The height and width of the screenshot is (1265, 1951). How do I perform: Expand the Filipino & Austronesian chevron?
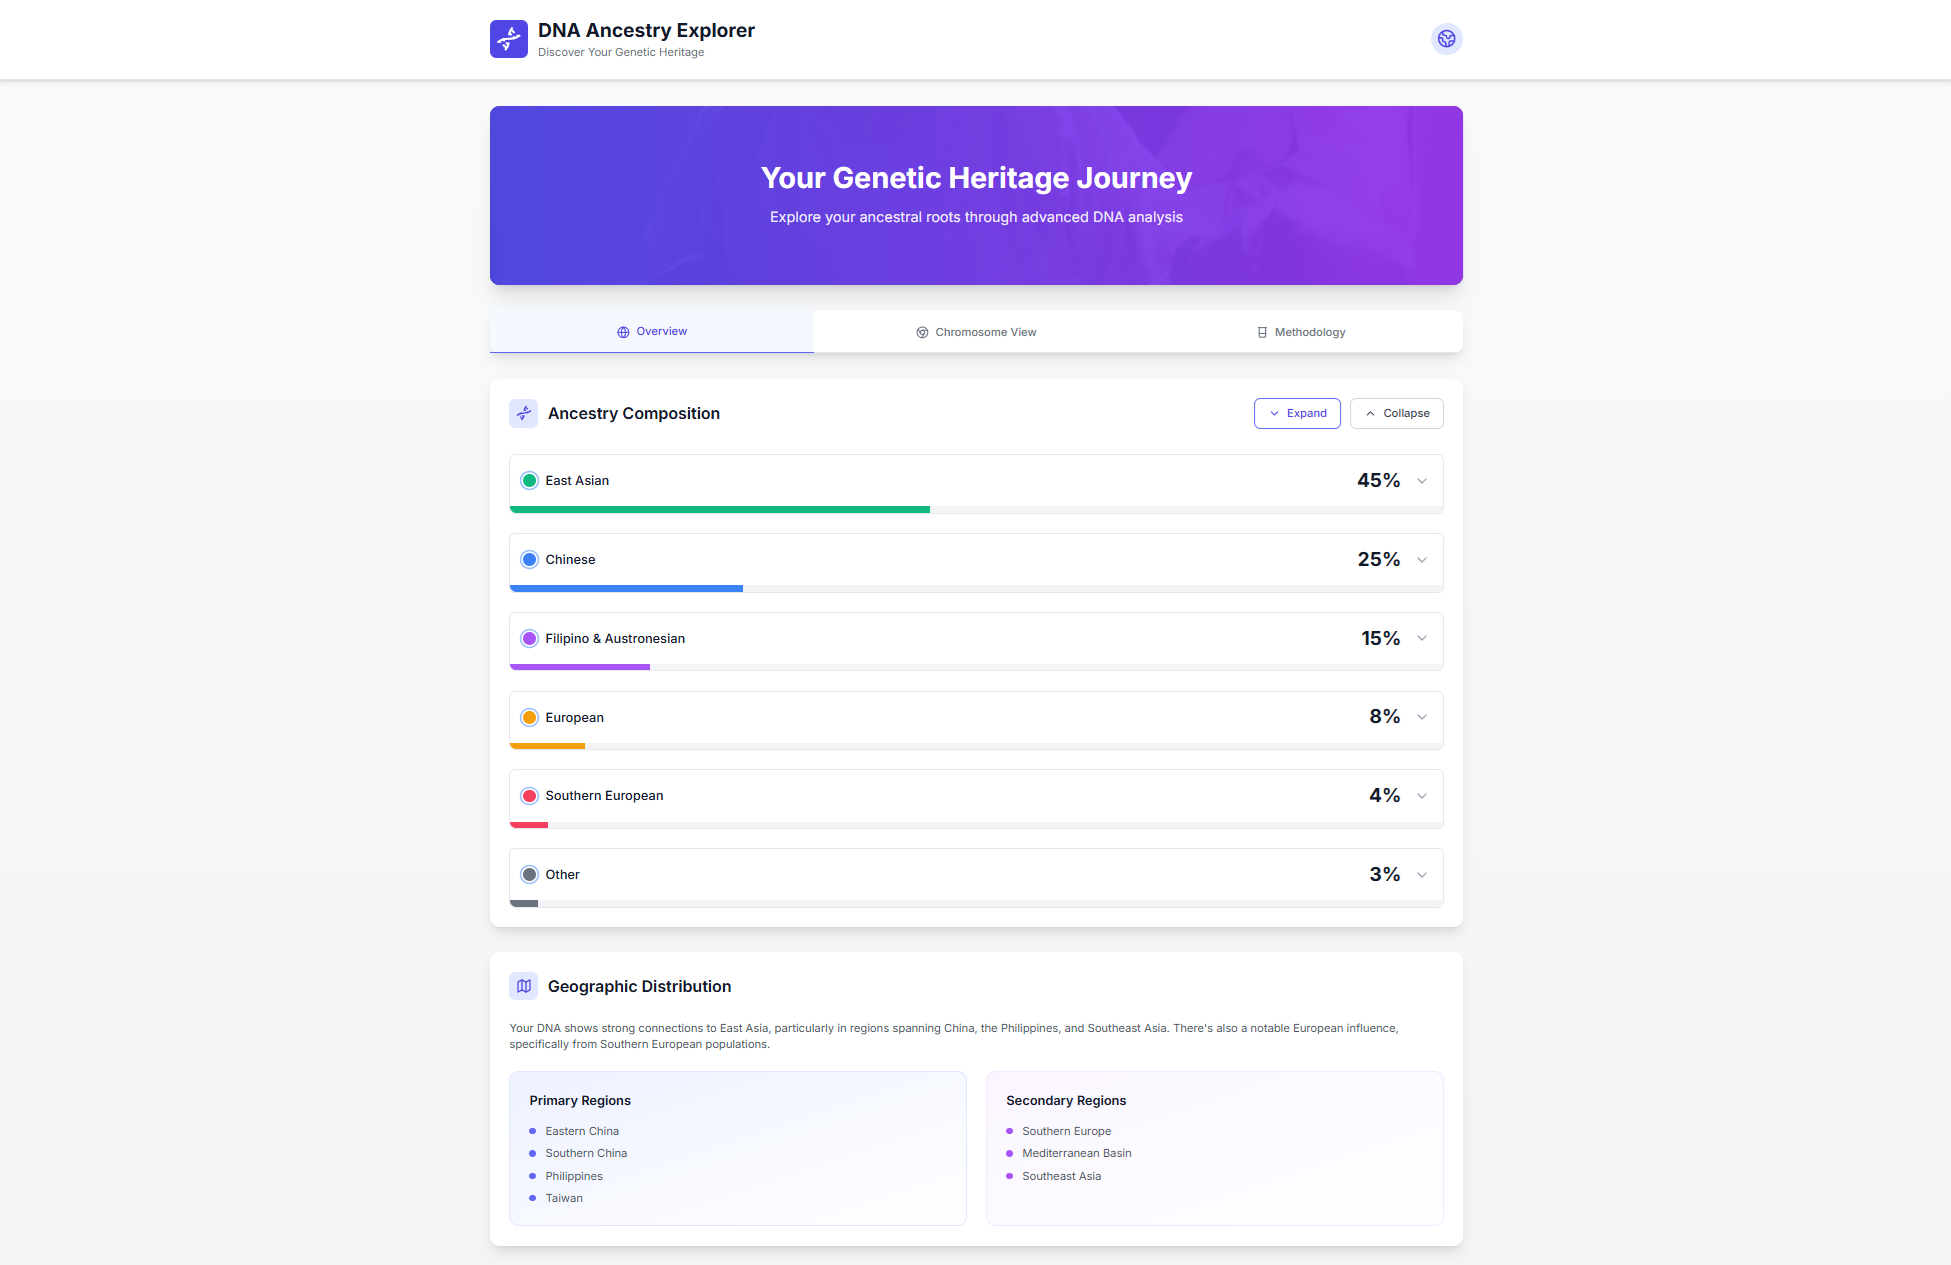point(1422,638)
